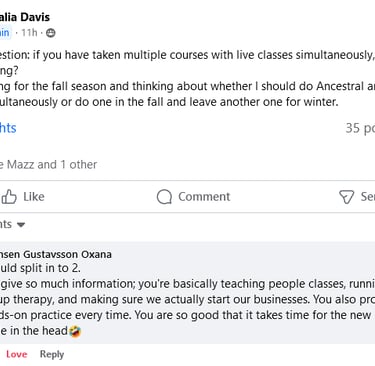Expand the comments sort dropdown arrow
The width and height of the screenshot is (375, 366).
click(21, 225)
